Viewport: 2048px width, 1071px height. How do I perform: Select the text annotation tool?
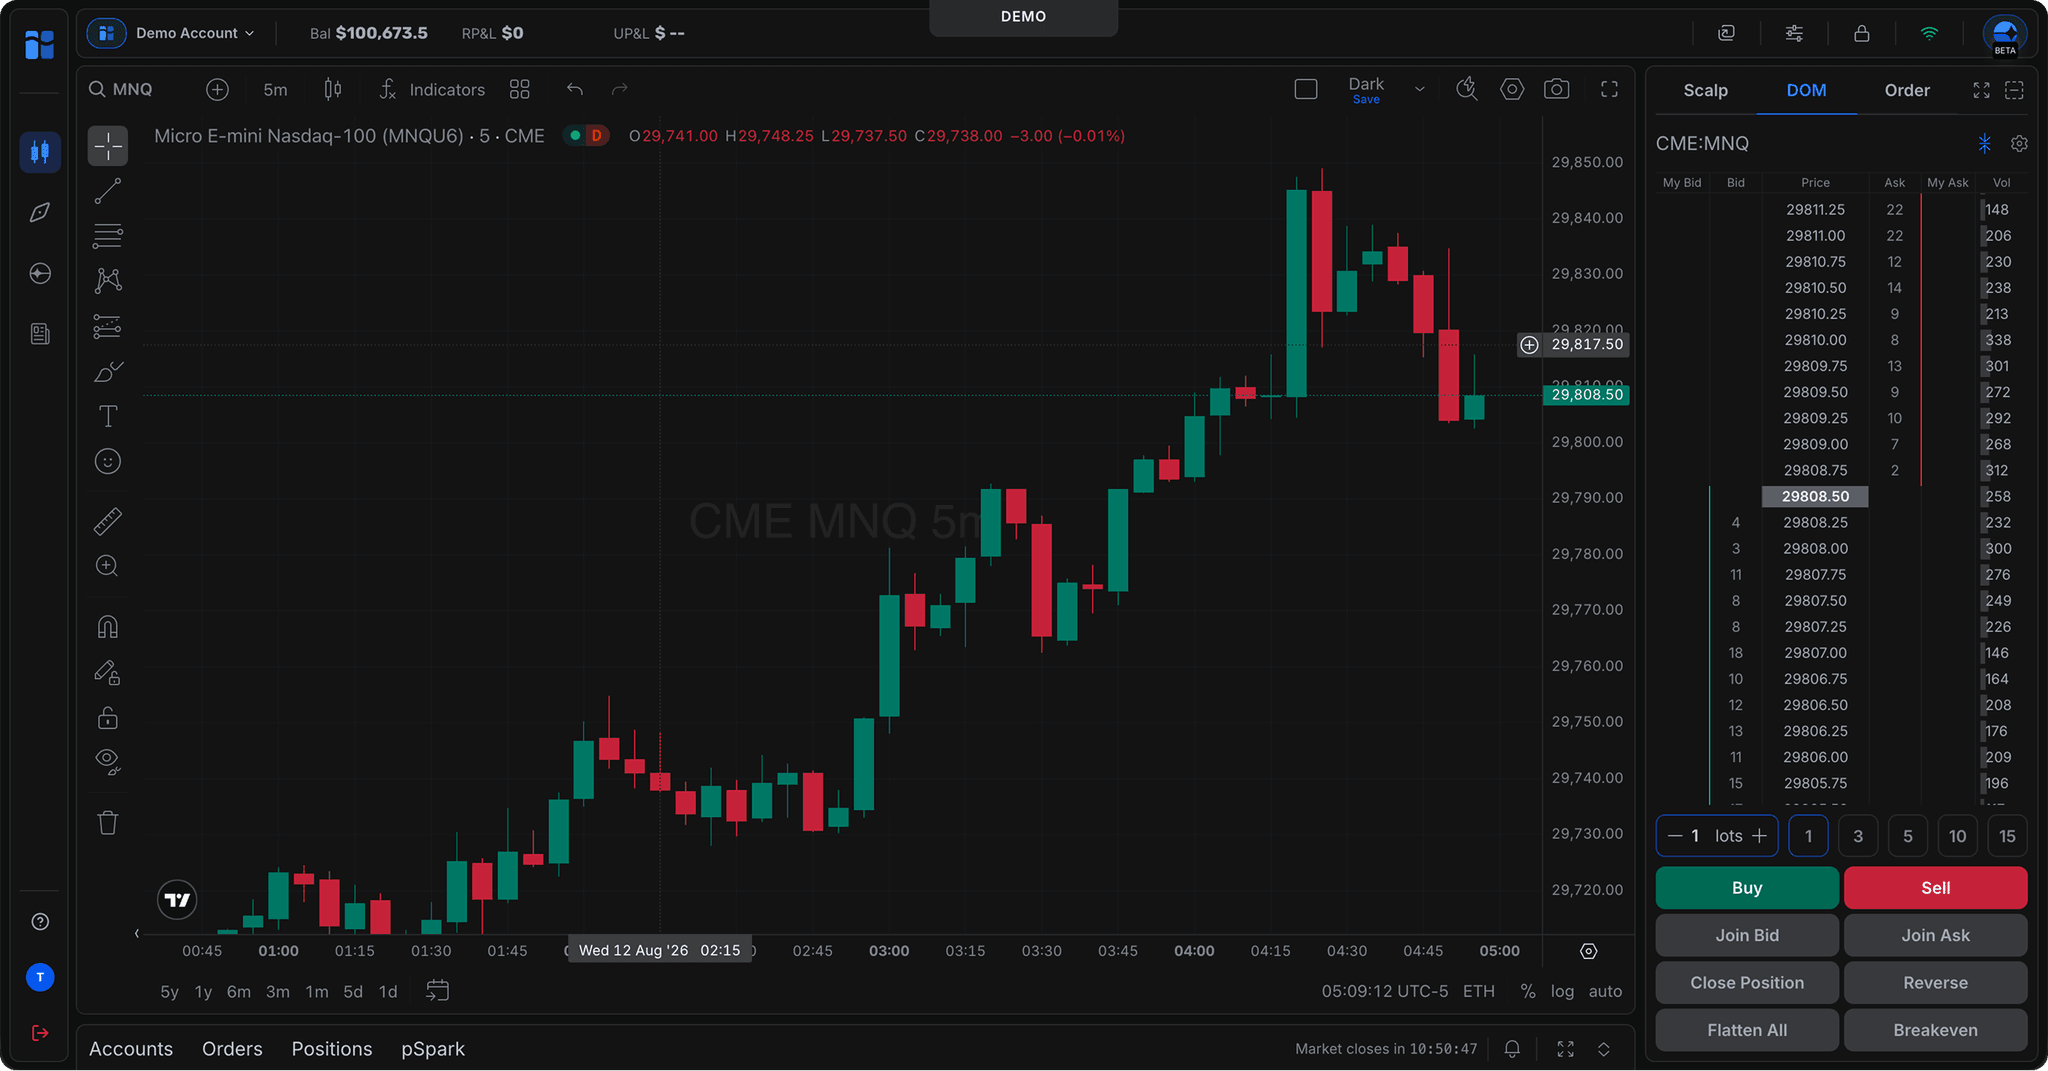[x=108, y=416]
